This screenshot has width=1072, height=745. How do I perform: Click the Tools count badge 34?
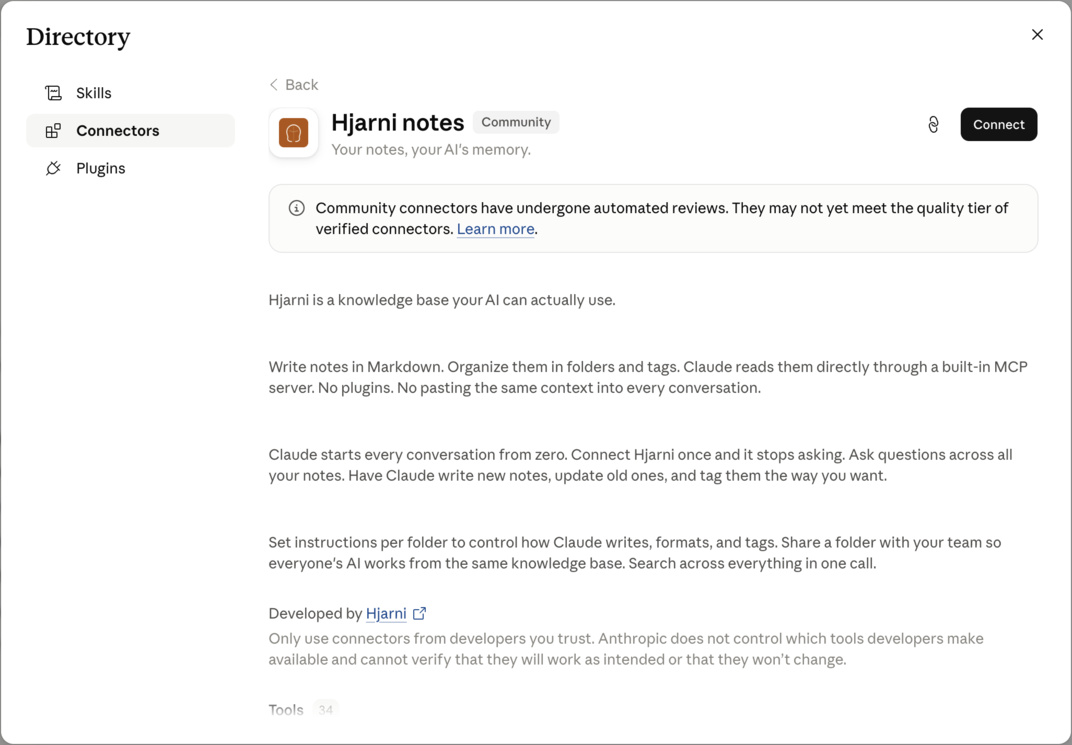(x=325, y=709)
